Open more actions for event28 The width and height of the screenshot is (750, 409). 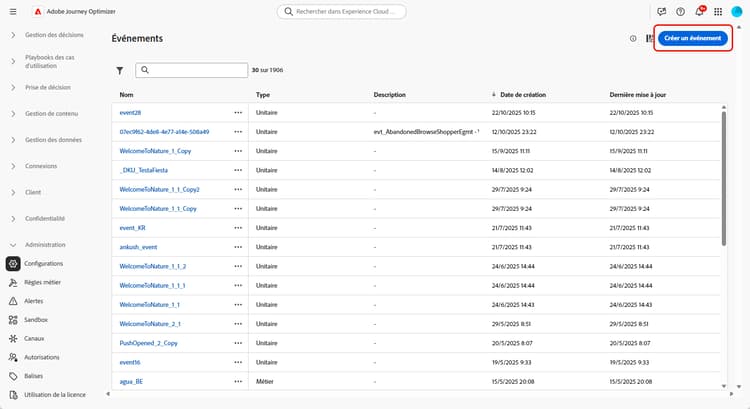pyautogui.click(x=238, y=113)
